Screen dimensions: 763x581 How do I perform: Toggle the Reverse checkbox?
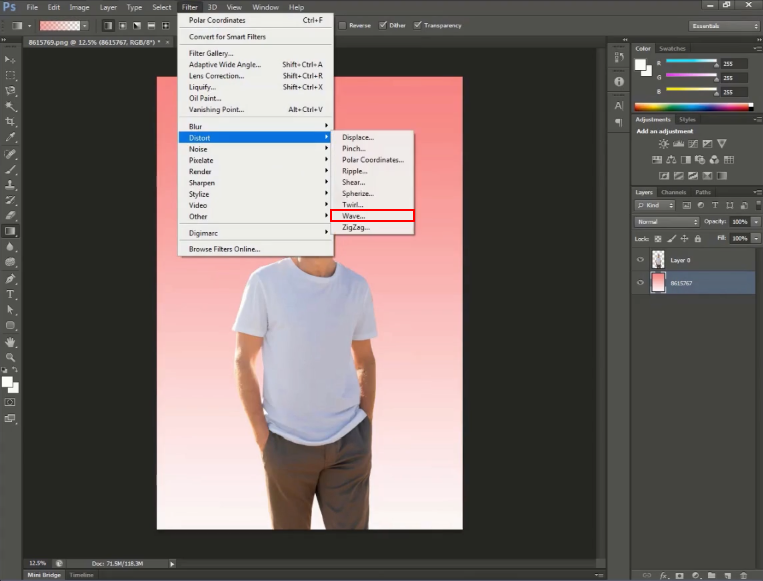pyautogui.click(x=343, y=25)
